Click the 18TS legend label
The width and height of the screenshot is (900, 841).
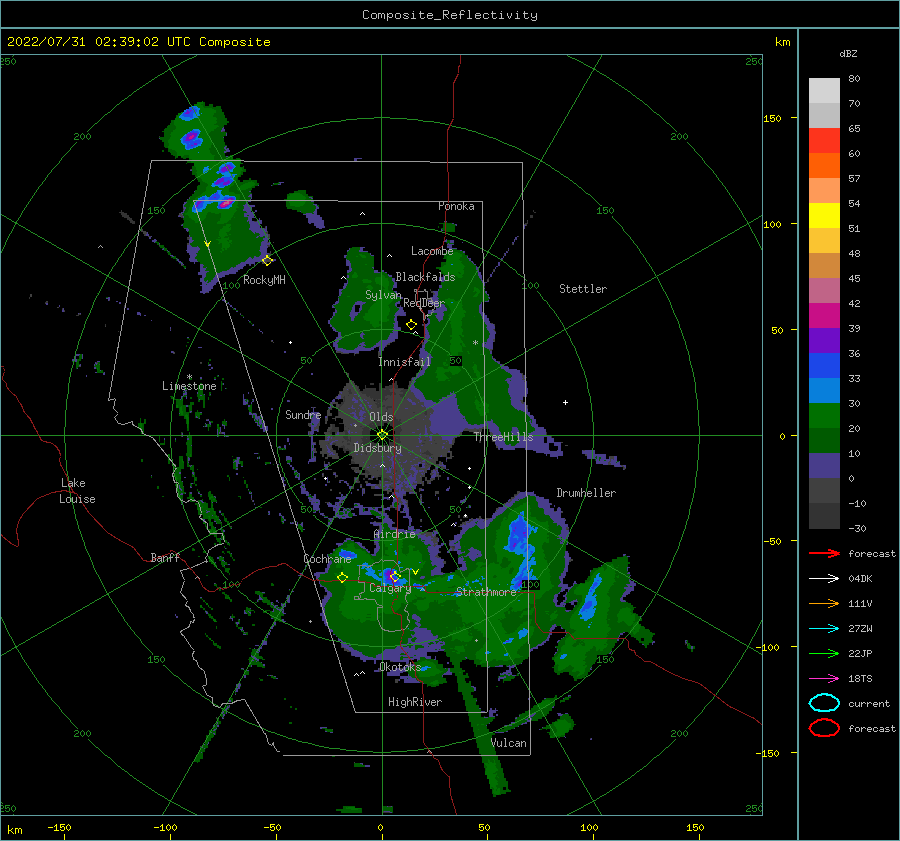[860, 679]
